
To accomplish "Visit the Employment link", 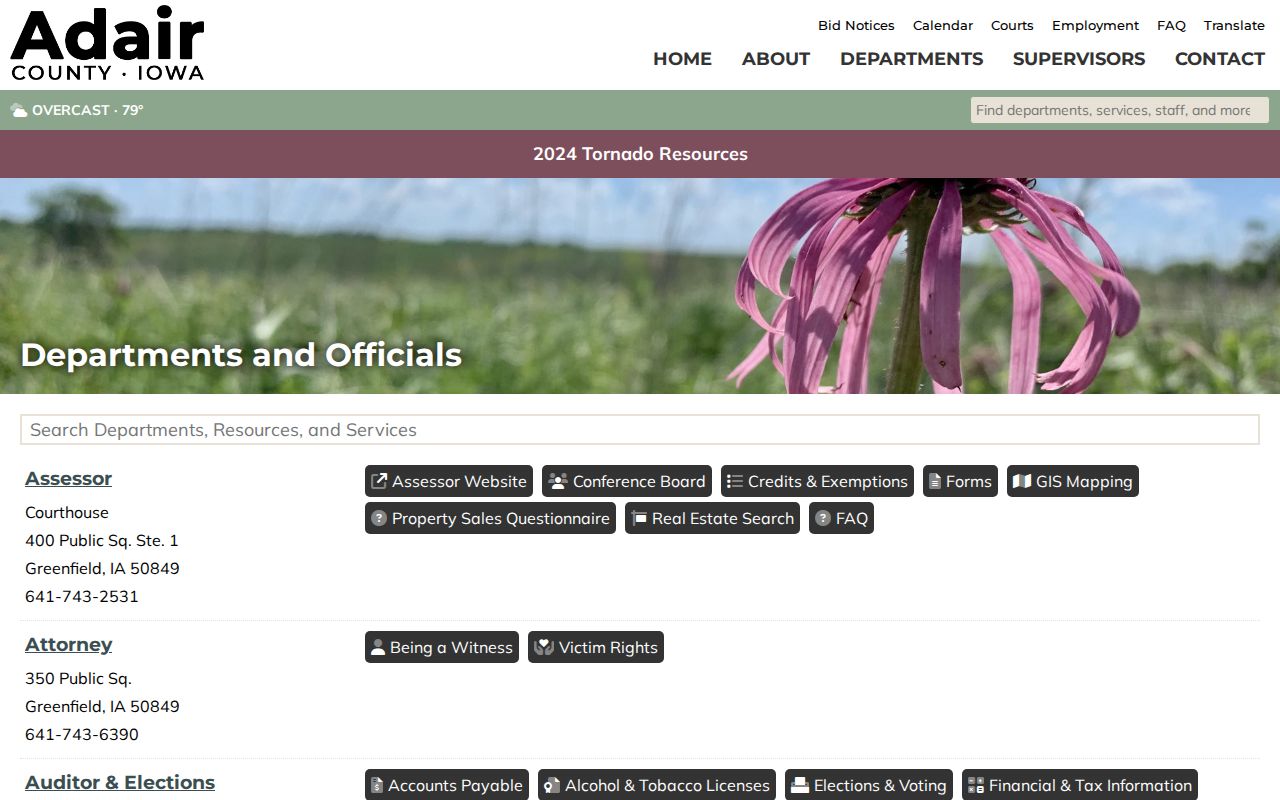I will click(1095, 26).
